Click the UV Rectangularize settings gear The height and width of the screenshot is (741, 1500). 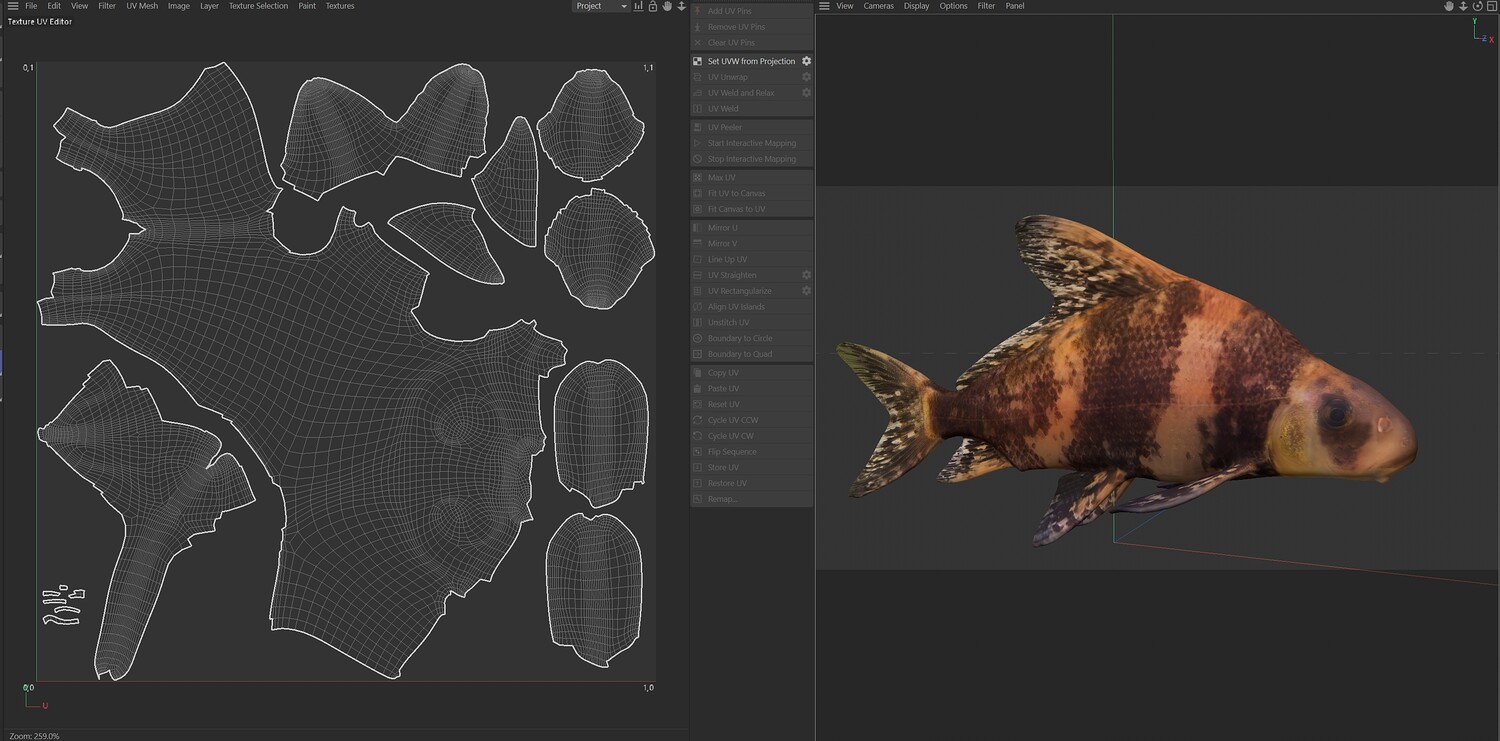[806, 291]
